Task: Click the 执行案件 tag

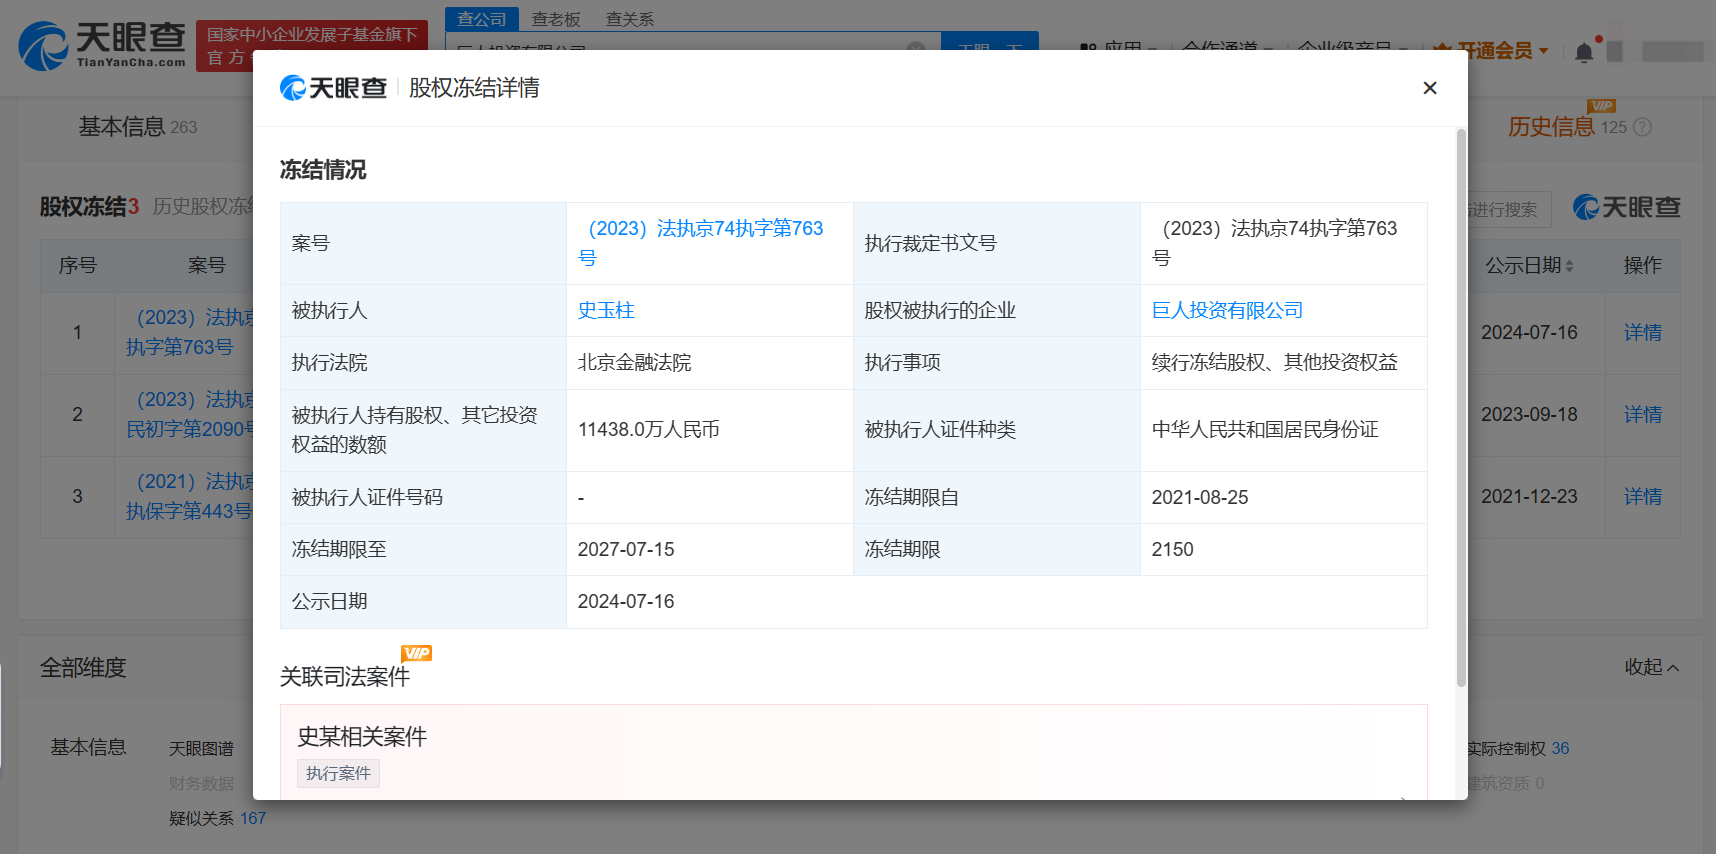Action: point(338,773)
